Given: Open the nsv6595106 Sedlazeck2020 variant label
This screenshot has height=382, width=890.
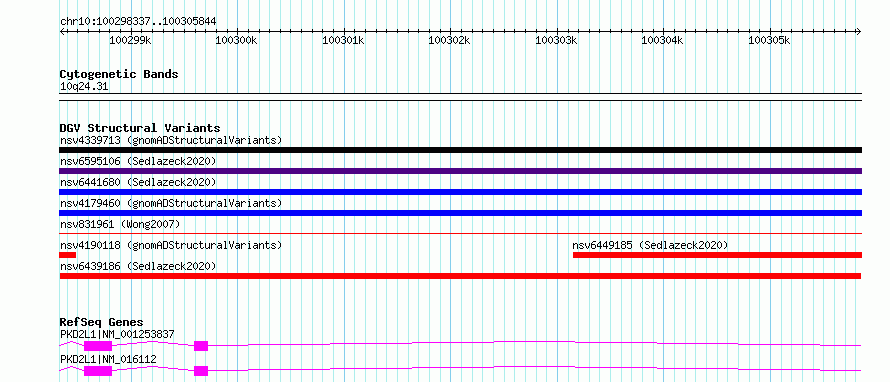Looking at the screenshot, I should (x=138, y=161).
